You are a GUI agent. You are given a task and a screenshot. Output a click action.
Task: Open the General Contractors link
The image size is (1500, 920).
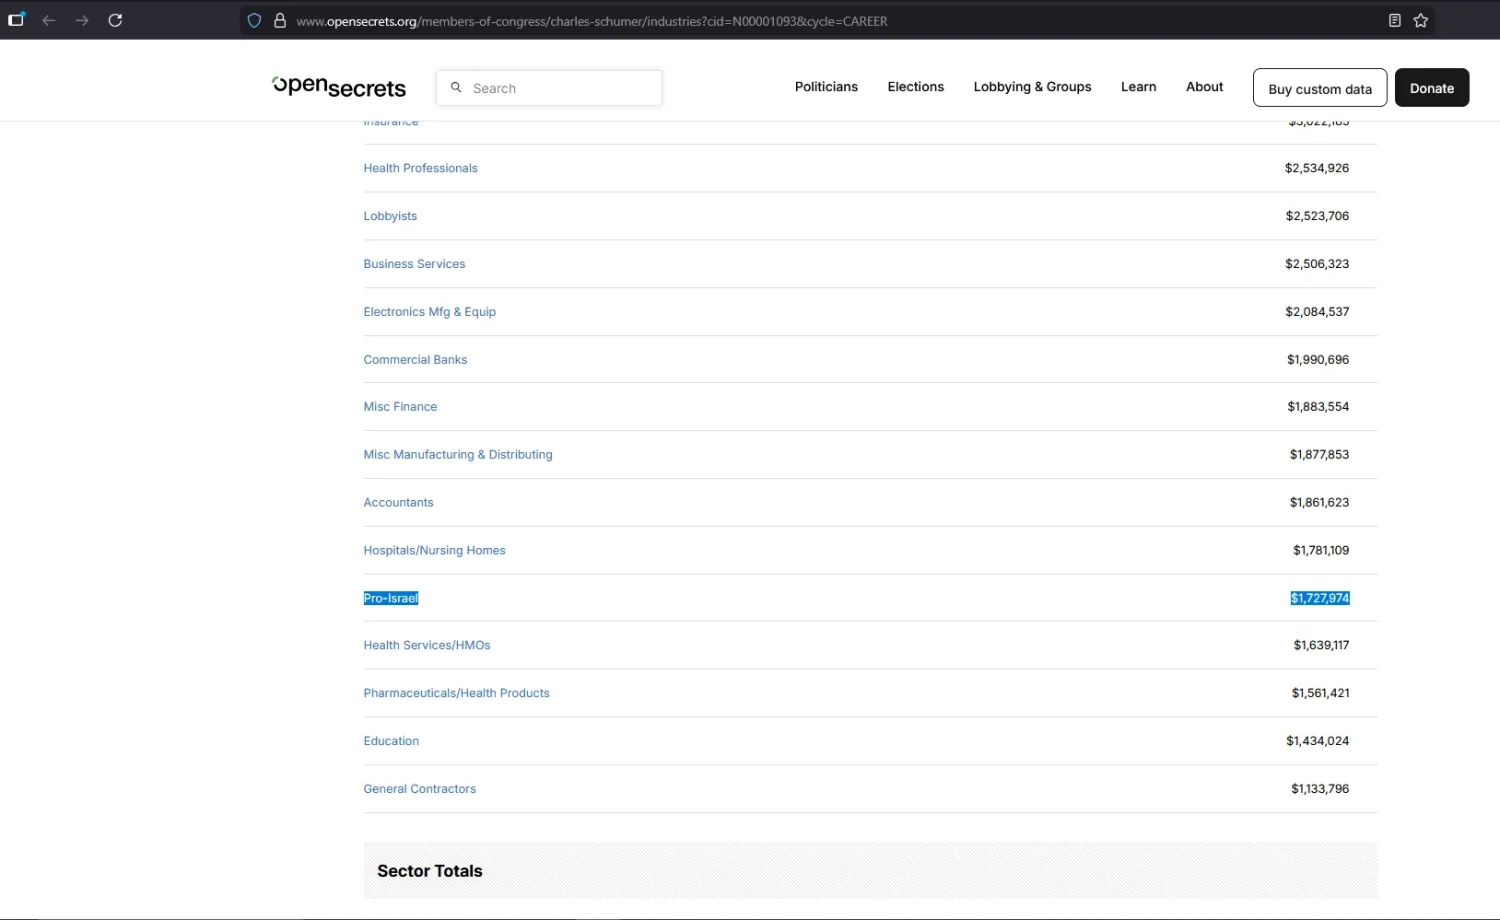click(x=419, y=789)
